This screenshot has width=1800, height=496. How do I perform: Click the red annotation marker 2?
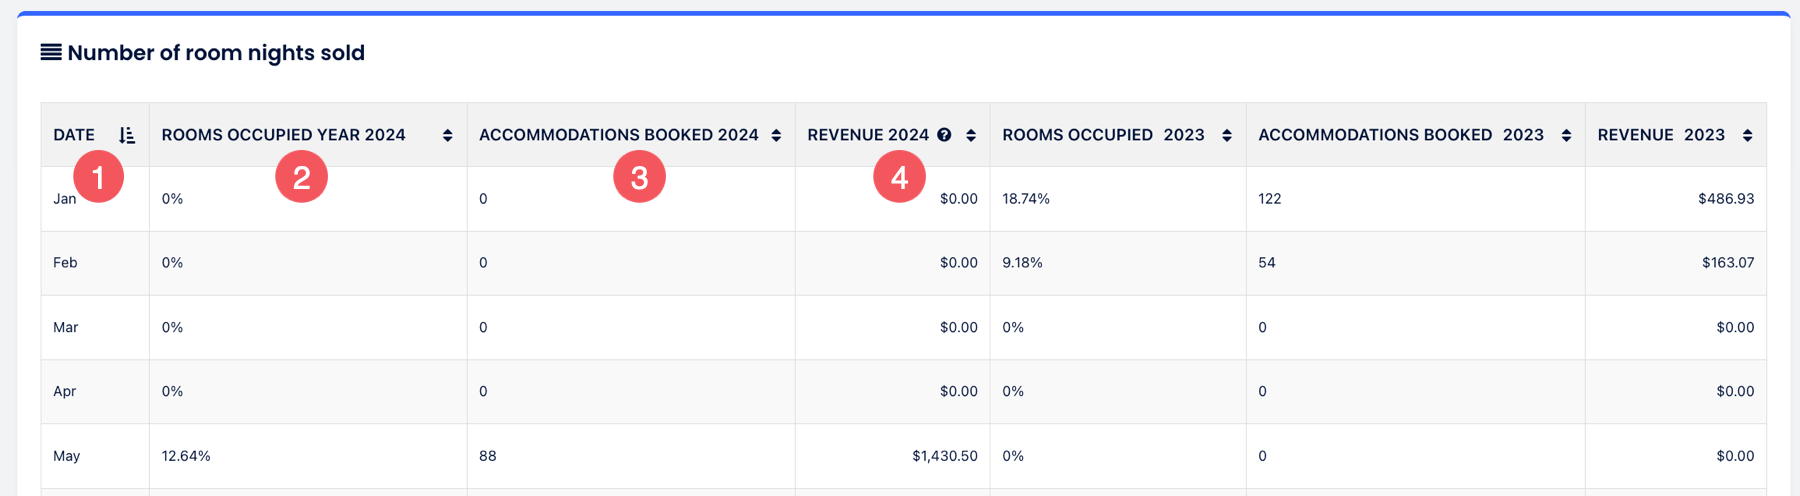301,177
